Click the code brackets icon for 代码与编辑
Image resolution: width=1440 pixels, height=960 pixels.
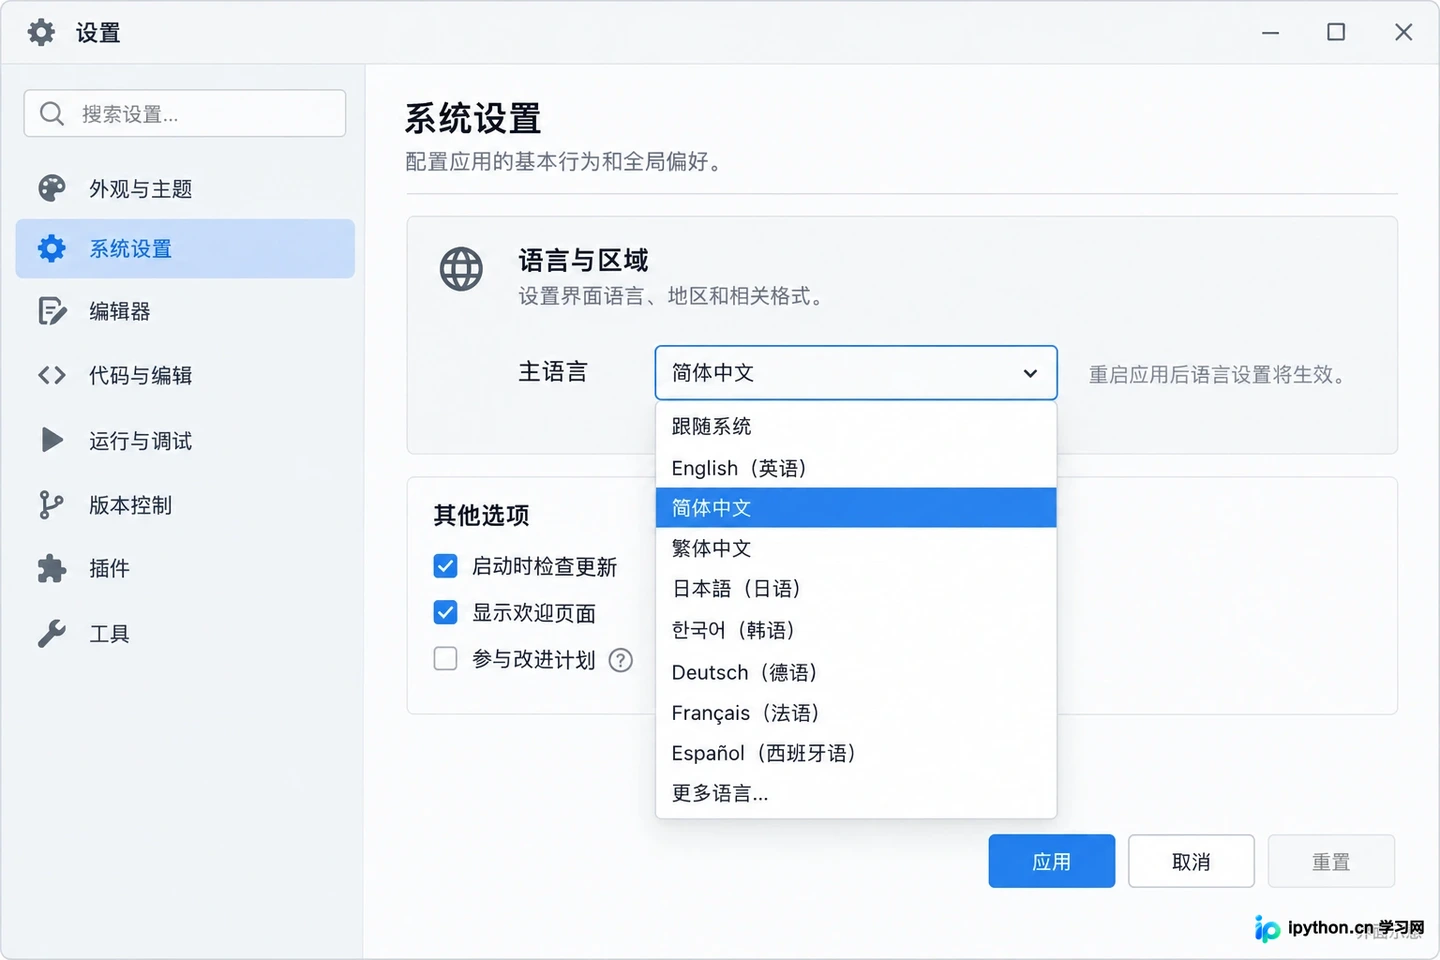pos(52,375)
